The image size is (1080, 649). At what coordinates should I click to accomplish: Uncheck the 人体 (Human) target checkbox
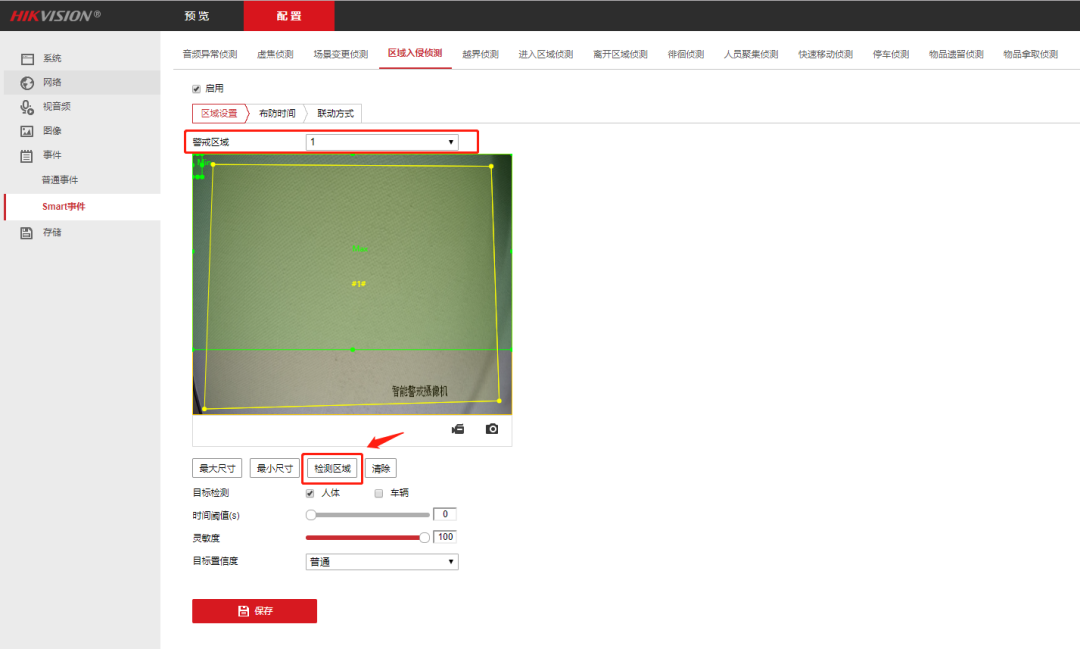(x=310, y=493)
